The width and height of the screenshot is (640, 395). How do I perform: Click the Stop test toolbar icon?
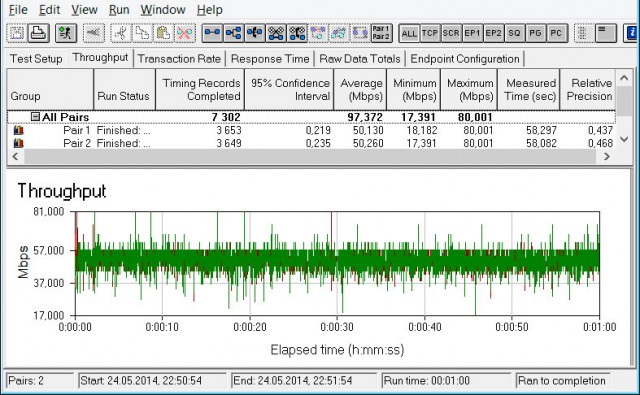(x=93, y=33)
